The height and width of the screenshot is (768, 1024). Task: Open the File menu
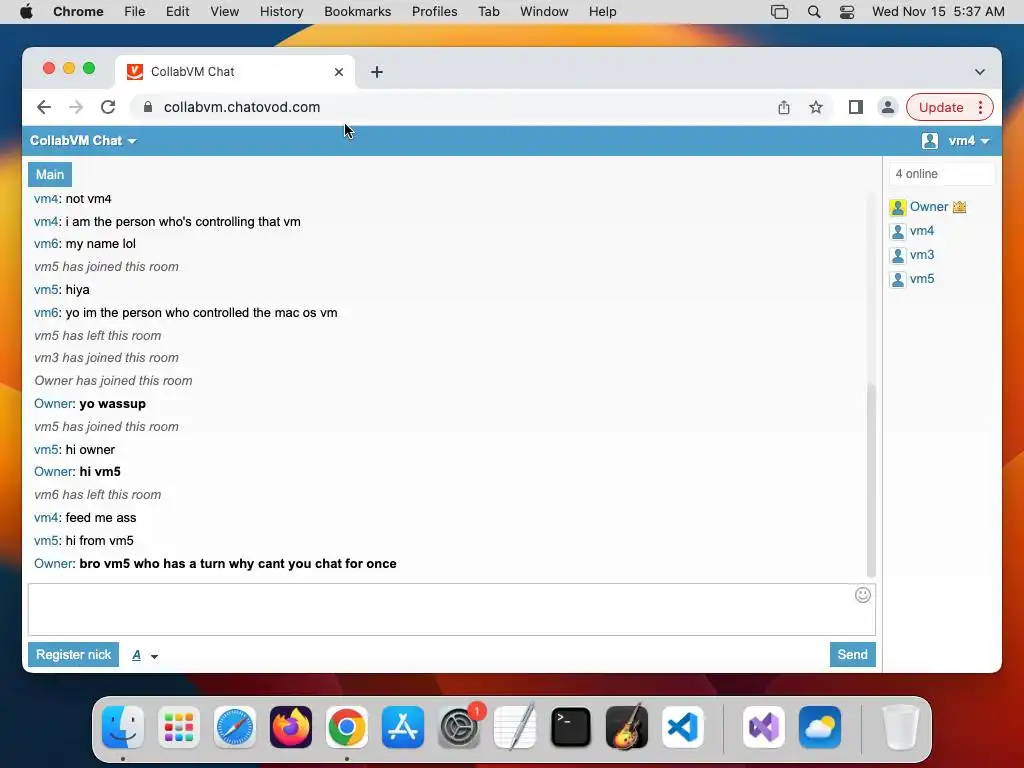[x=135, y=12]
